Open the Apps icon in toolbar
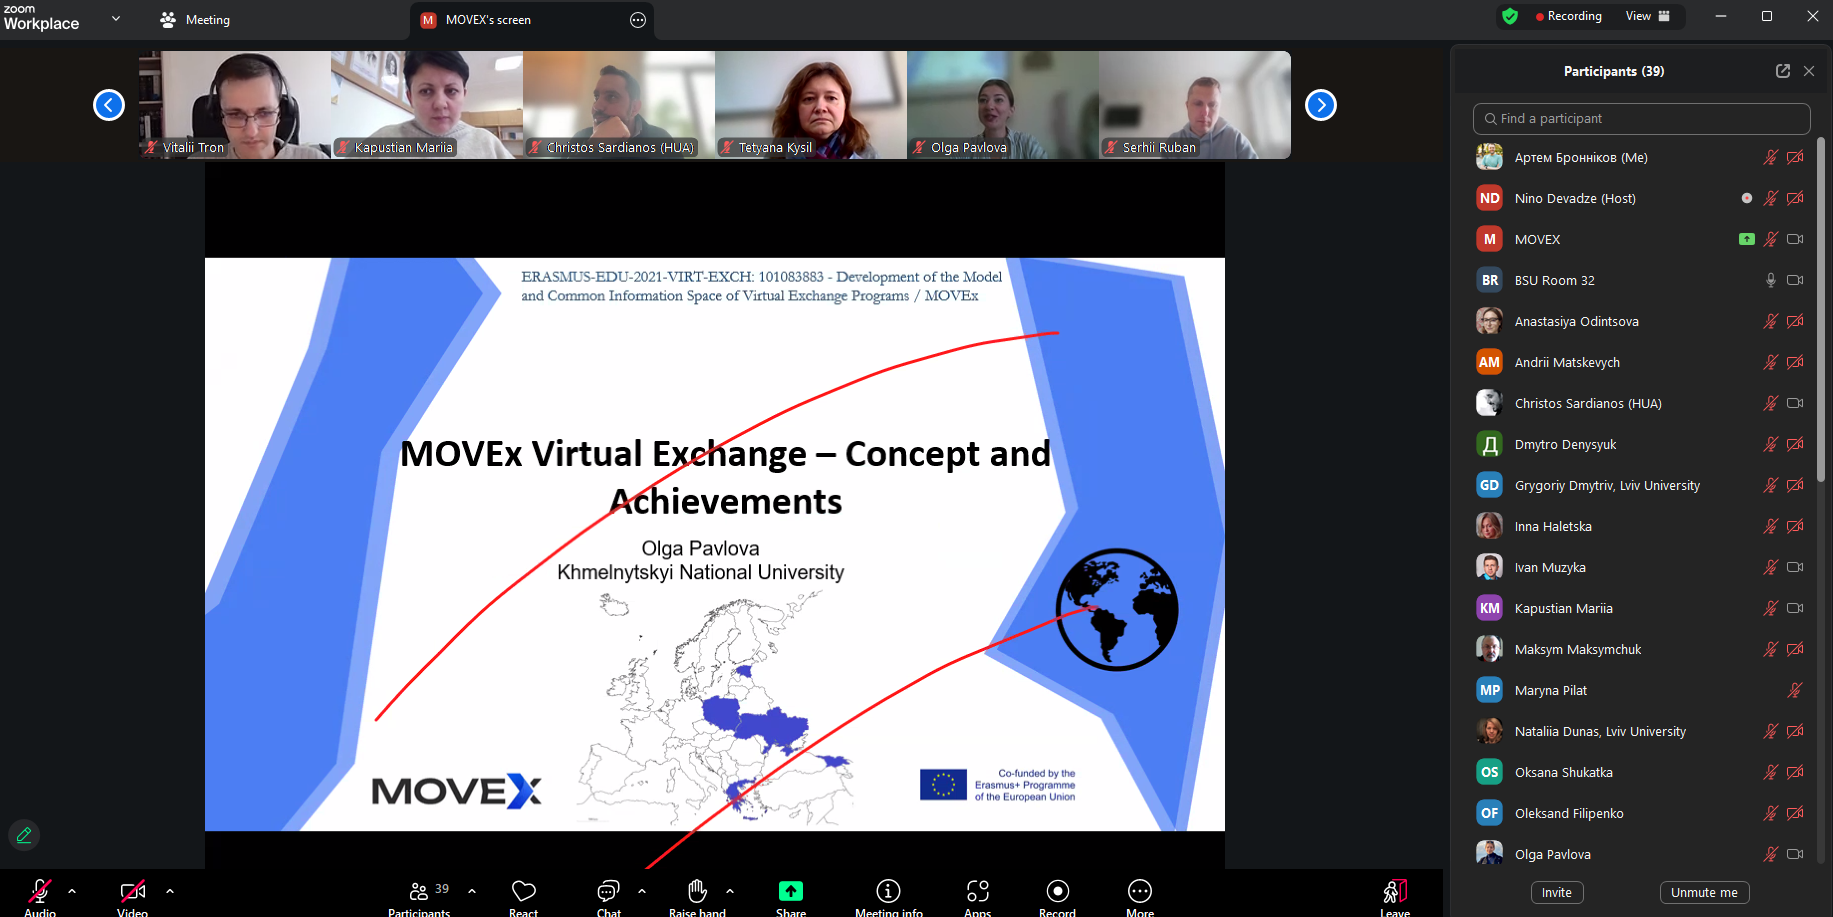This screenshot has width=1833, height=917. [x=977, y=891]
